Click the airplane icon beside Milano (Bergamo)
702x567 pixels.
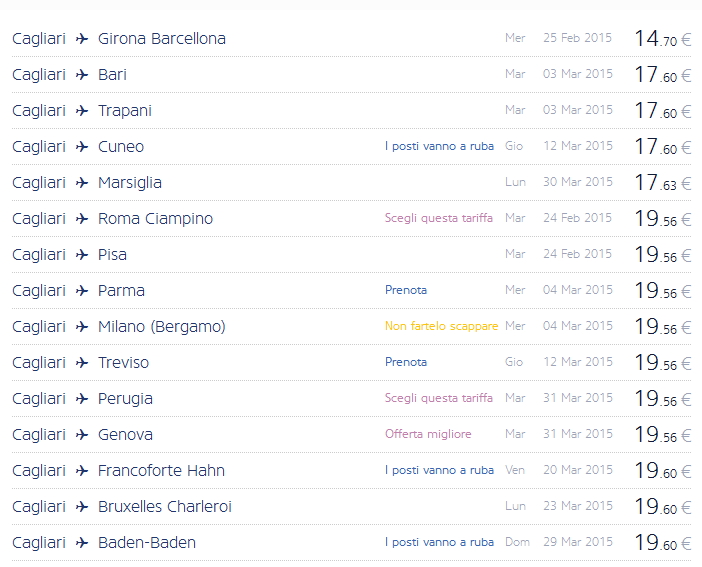click(82, 327)
